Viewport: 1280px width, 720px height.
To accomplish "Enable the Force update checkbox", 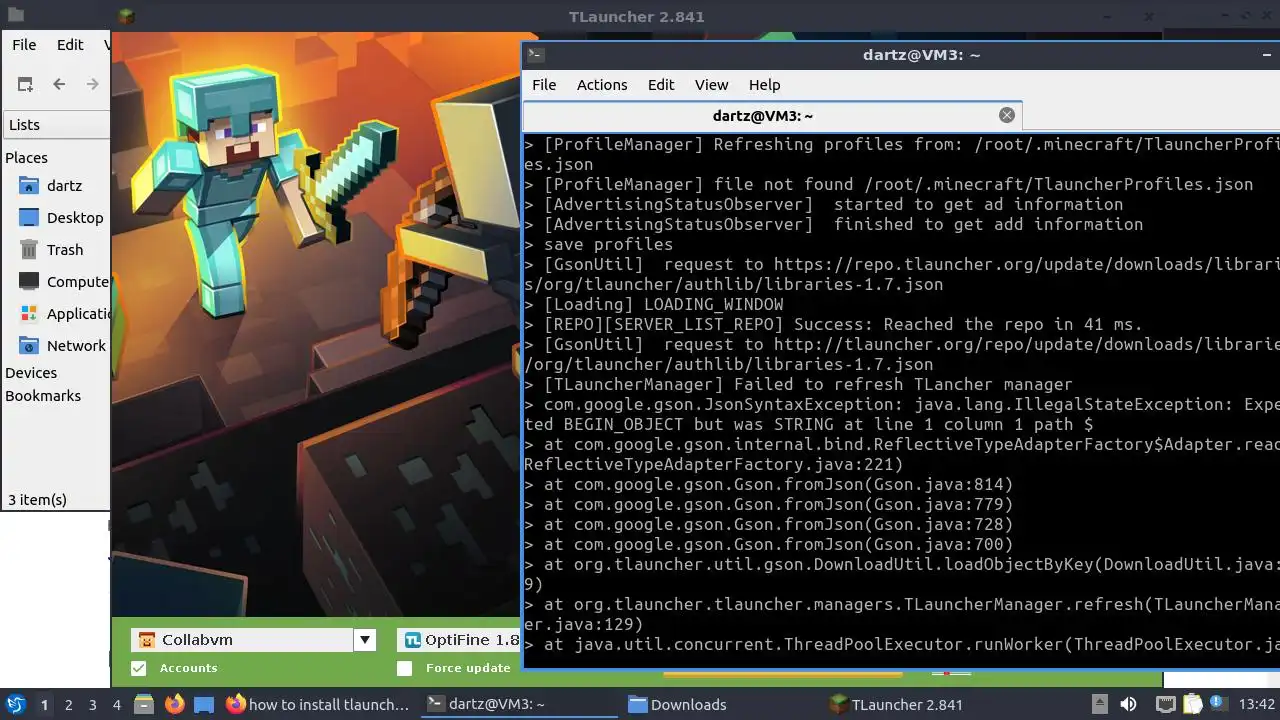I will (x=404, y=668).
